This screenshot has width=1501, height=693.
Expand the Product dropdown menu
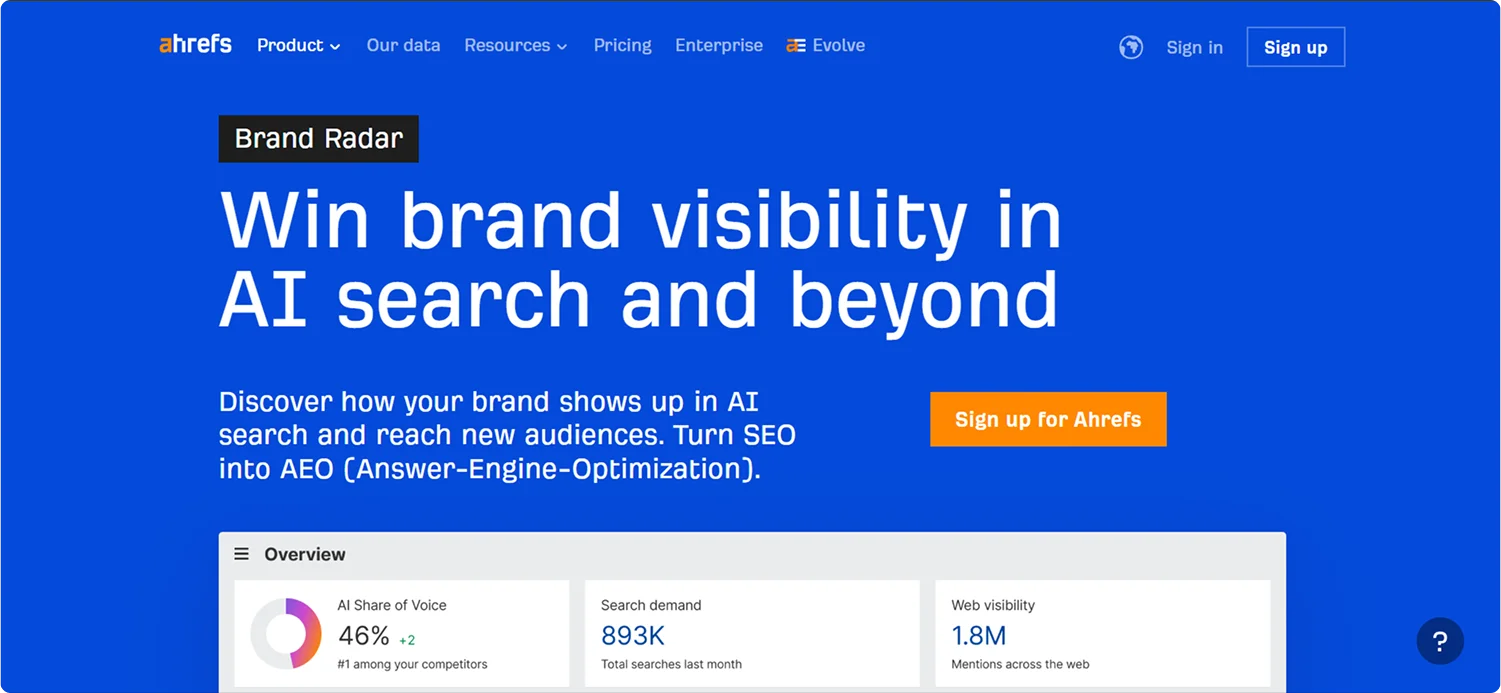point(299,46)
